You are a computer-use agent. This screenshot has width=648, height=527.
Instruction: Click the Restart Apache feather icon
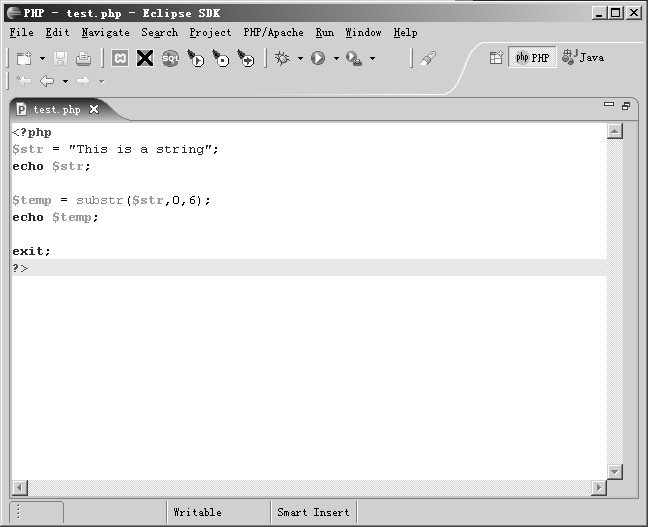[x=246, y=58]
